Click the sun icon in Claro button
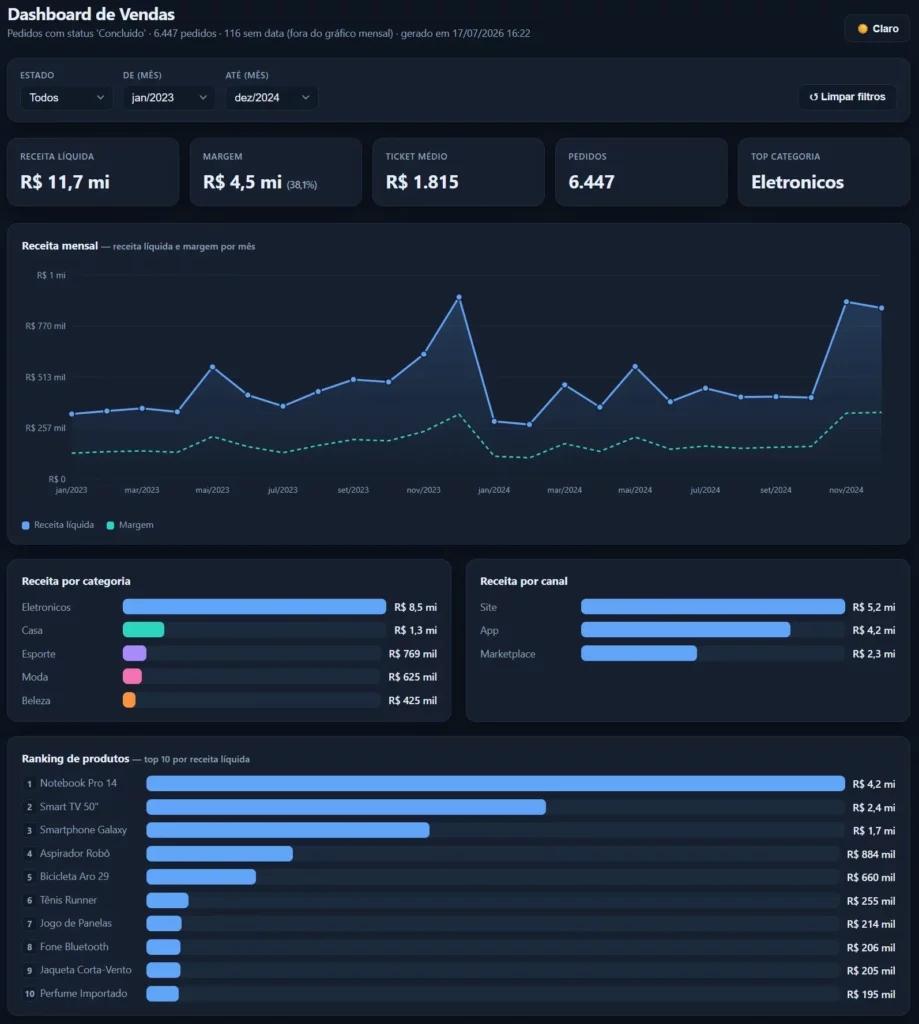 click(863, 29)
